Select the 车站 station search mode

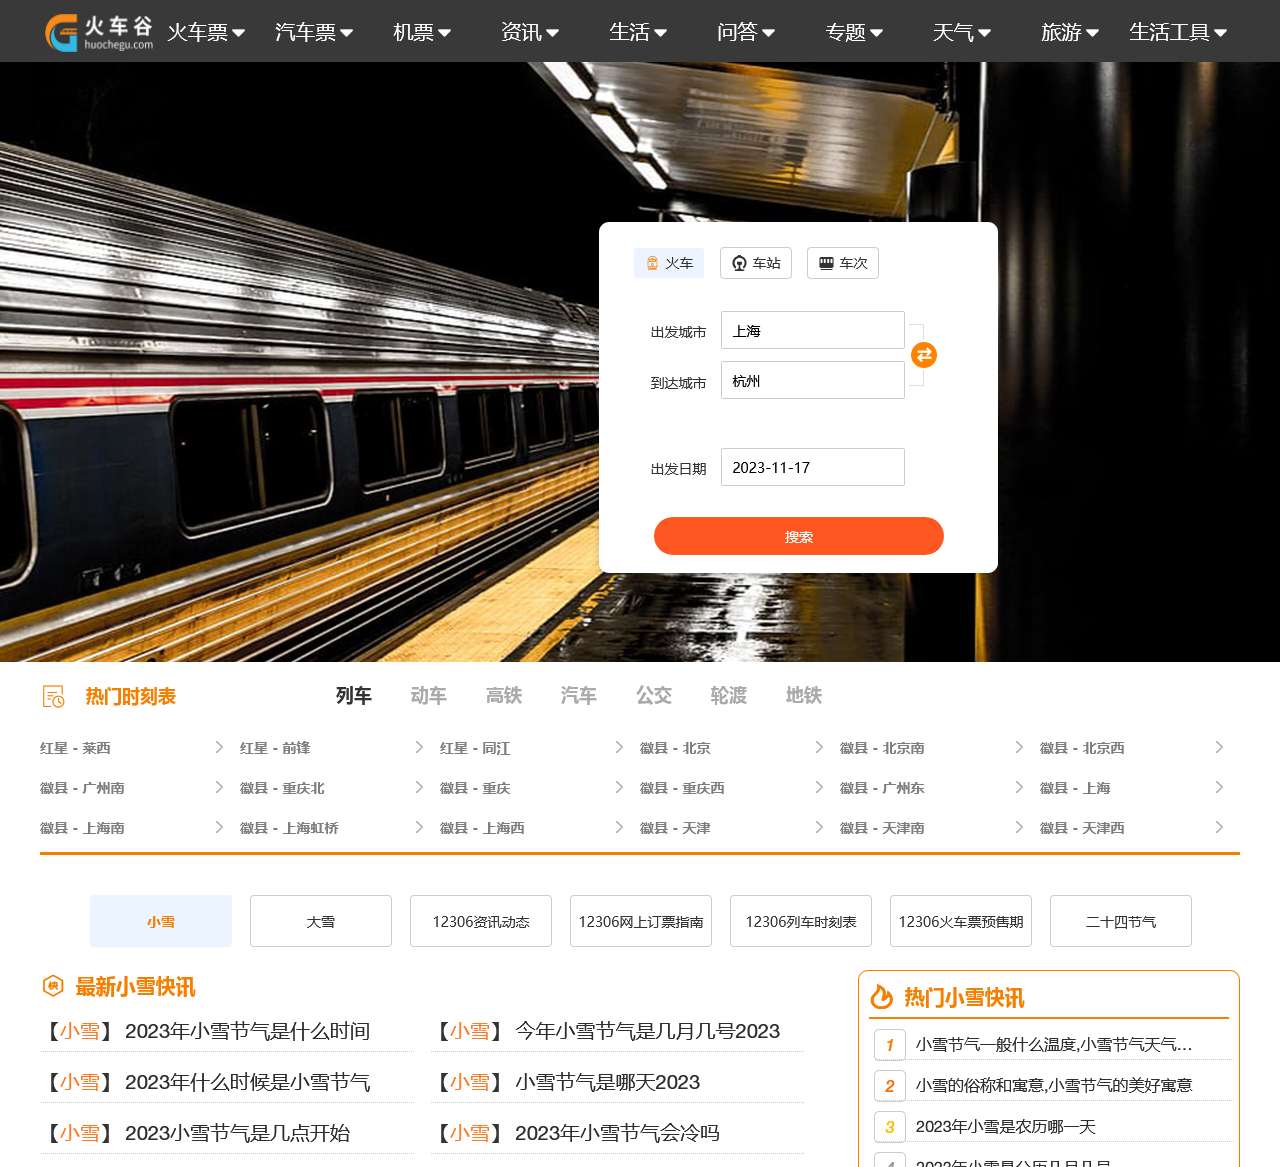coord(756,263)
